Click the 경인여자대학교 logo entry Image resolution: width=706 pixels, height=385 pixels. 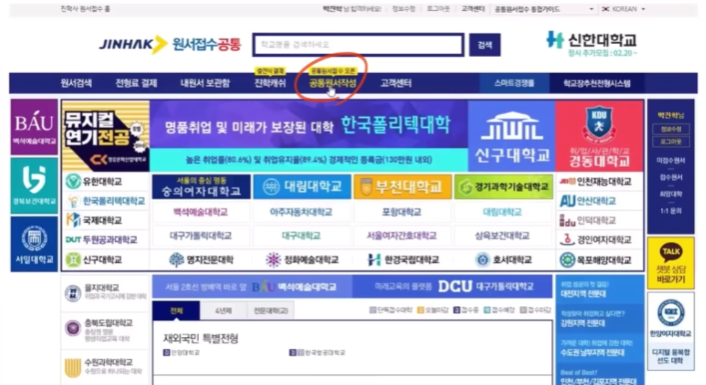click(595, 240)
